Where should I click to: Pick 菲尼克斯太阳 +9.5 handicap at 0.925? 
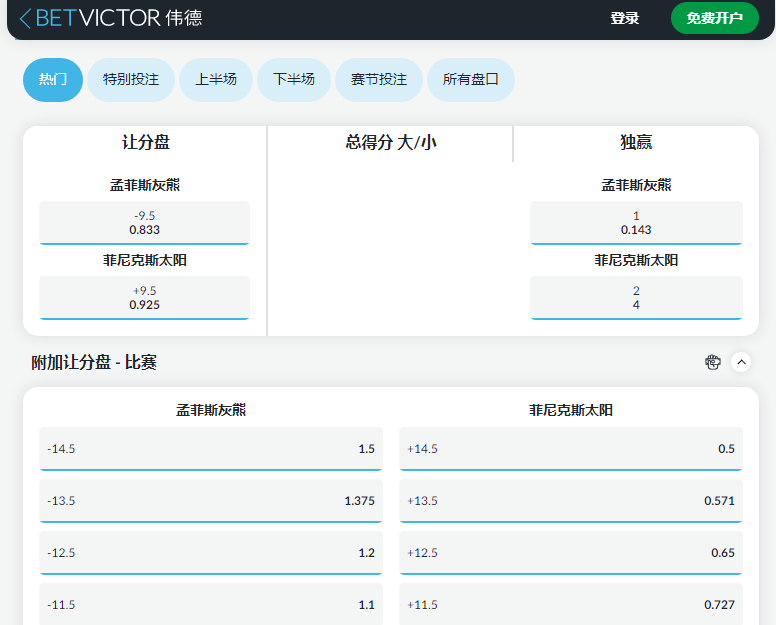pyautogui.click(x=144, y=297)
